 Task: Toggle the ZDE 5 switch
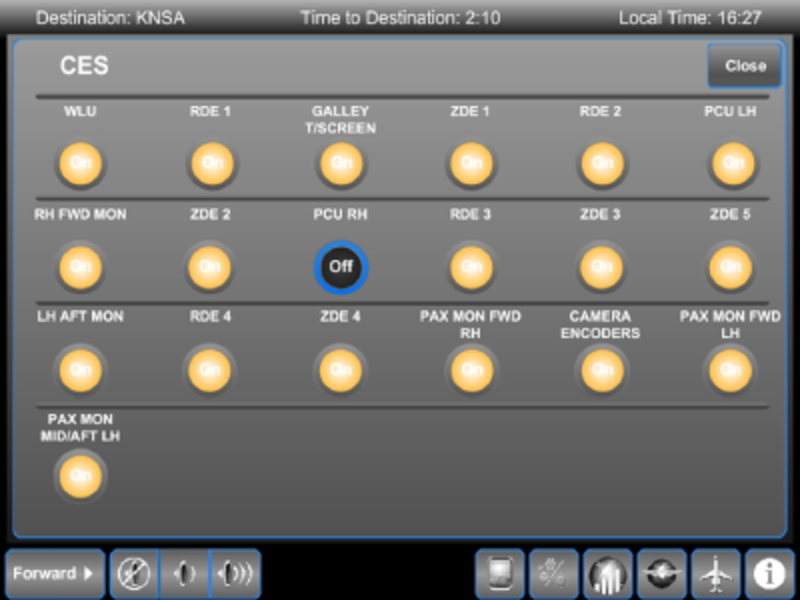[731, 267]
